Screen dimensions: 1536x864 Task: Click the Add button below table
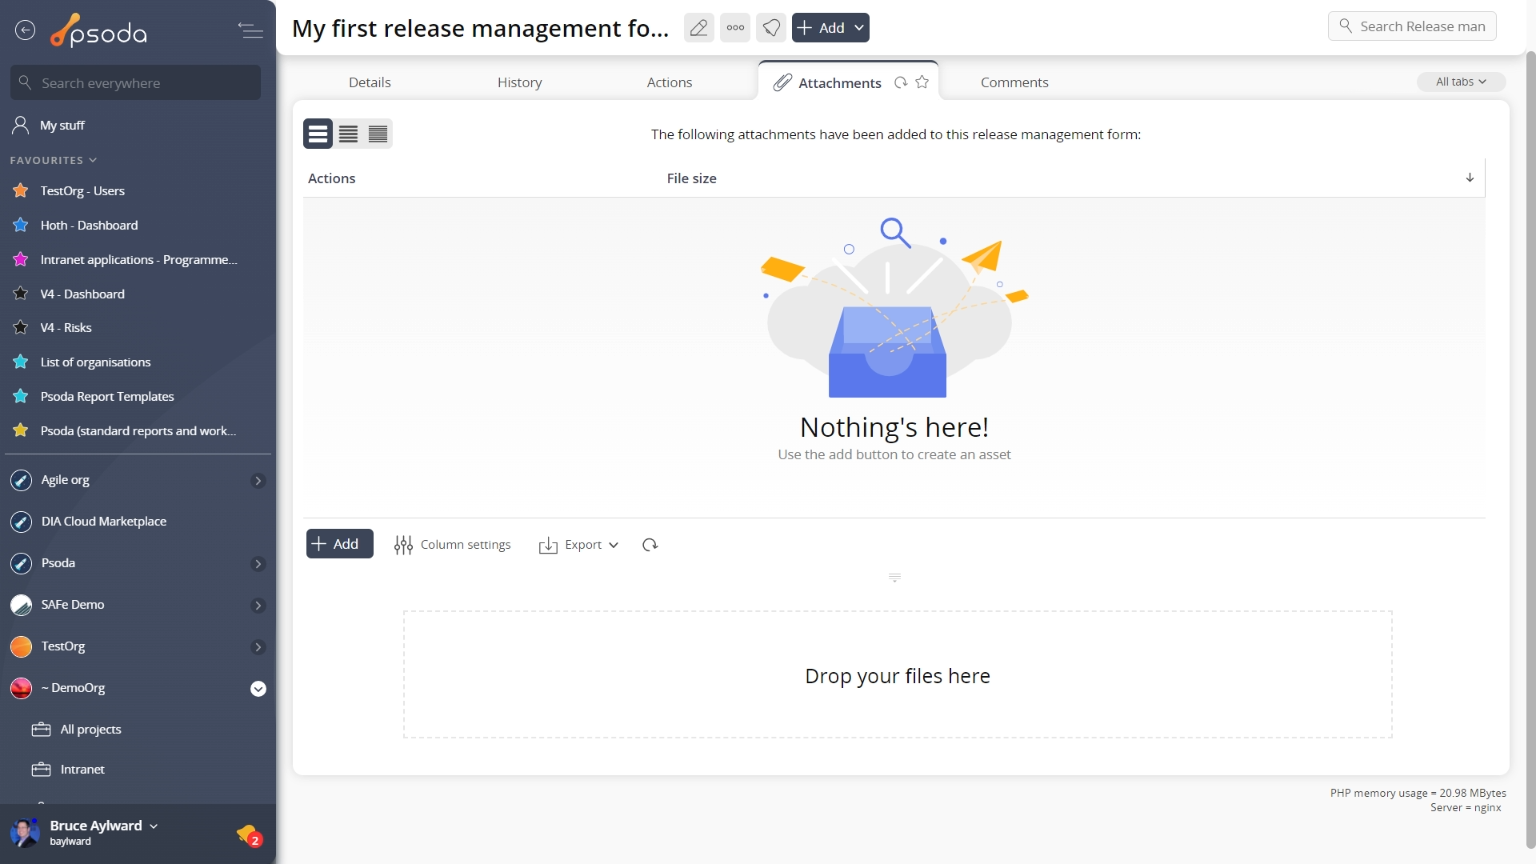pos(339,544)
